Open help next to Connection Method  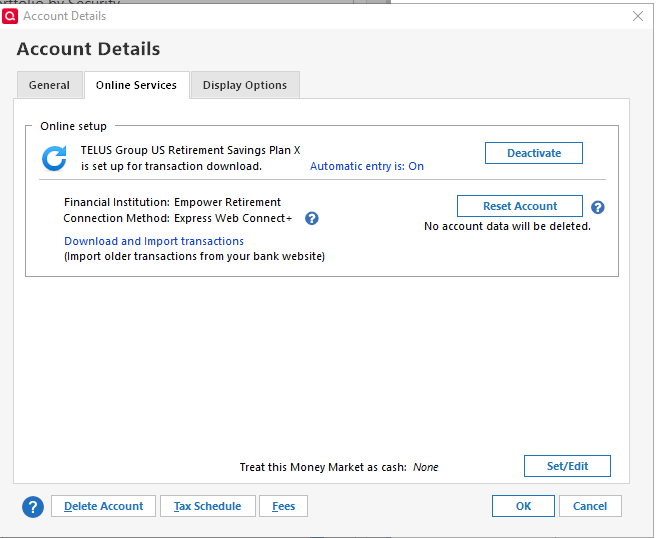coord(312,218)
